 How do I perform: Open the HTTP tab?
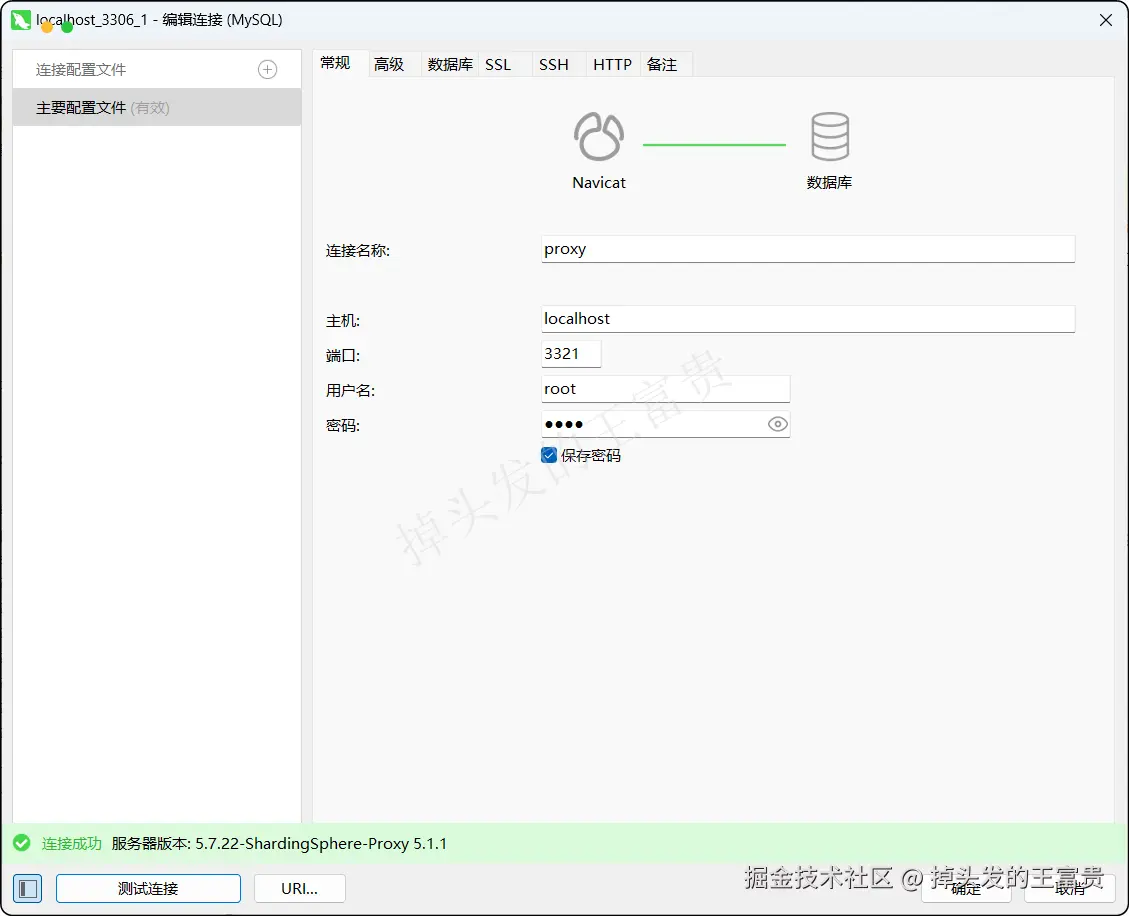point(613,65)
